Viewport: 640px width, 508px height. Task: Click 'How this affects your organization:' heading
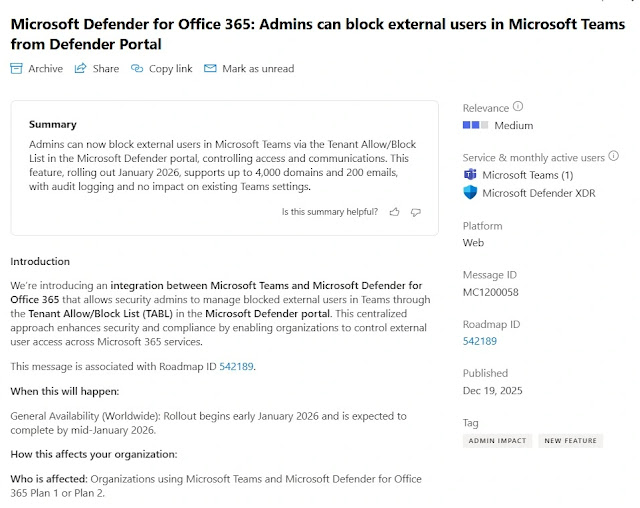click(x=94, y=454)
